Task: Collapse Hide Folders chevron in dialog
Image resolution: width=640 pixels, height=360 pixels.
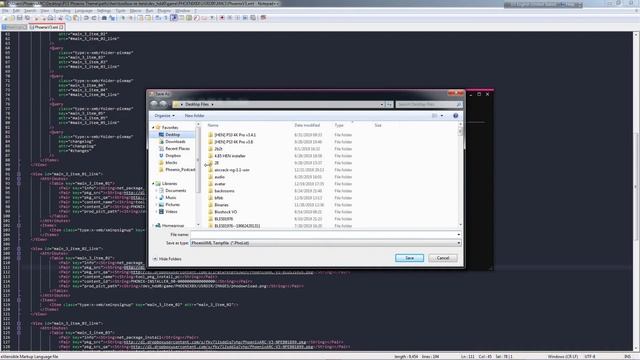Action: pyautogui.click(x=155, y=259)
